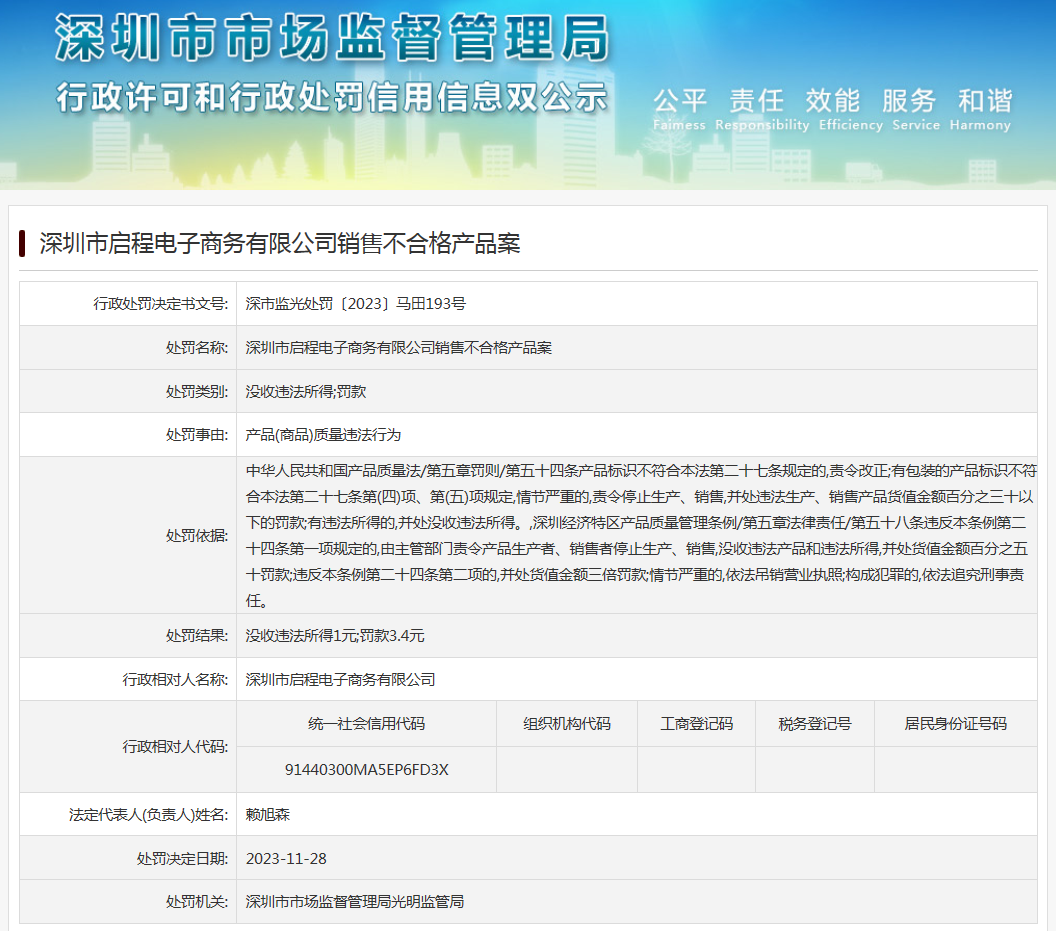Image resolution: width=1056 pixels, height=931 pixels.
Task: Click the value 没收违法所得;罚款
Action: coord(306,391)
